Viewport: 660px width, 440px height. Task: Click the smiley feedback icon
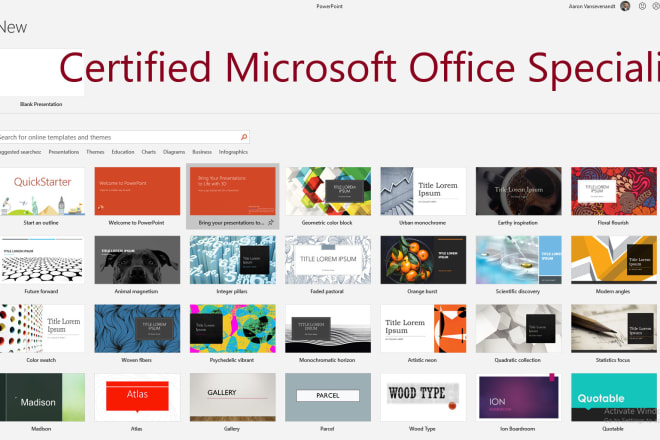point(642,6)
